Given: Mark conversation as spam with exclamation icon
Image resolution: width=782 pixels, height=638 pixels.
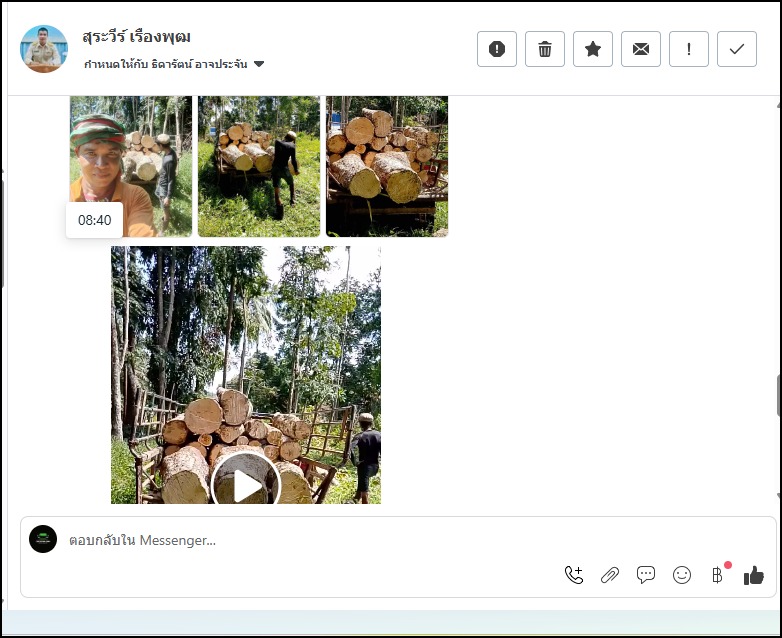Looking at the screenshot, I should click(497, 49).
